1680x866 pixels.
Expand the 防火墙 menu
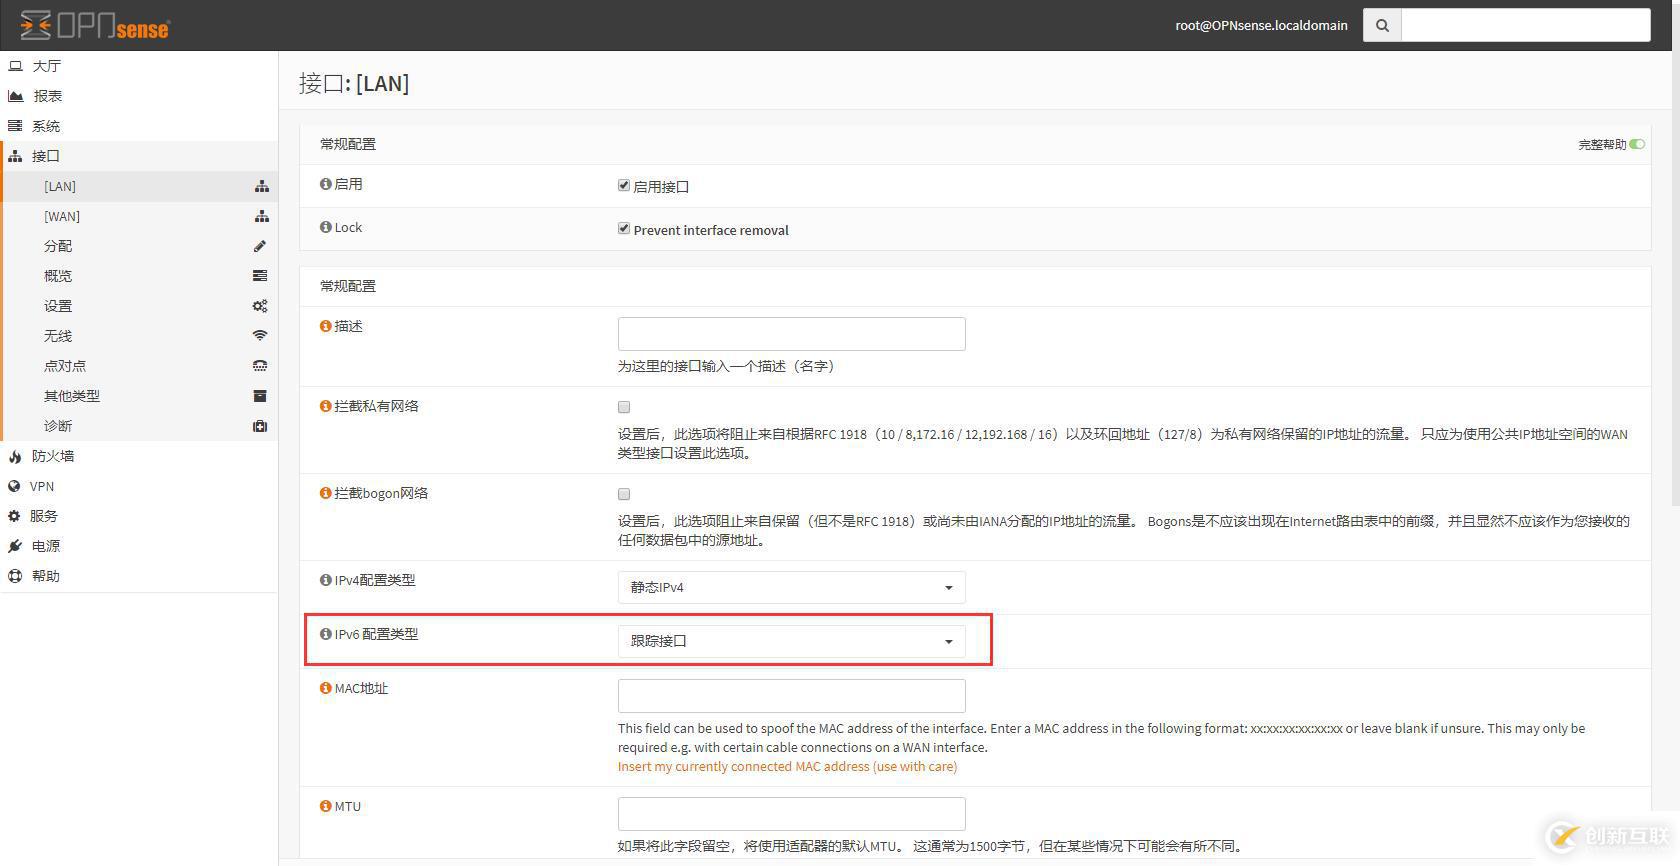[x=52, y=456]
